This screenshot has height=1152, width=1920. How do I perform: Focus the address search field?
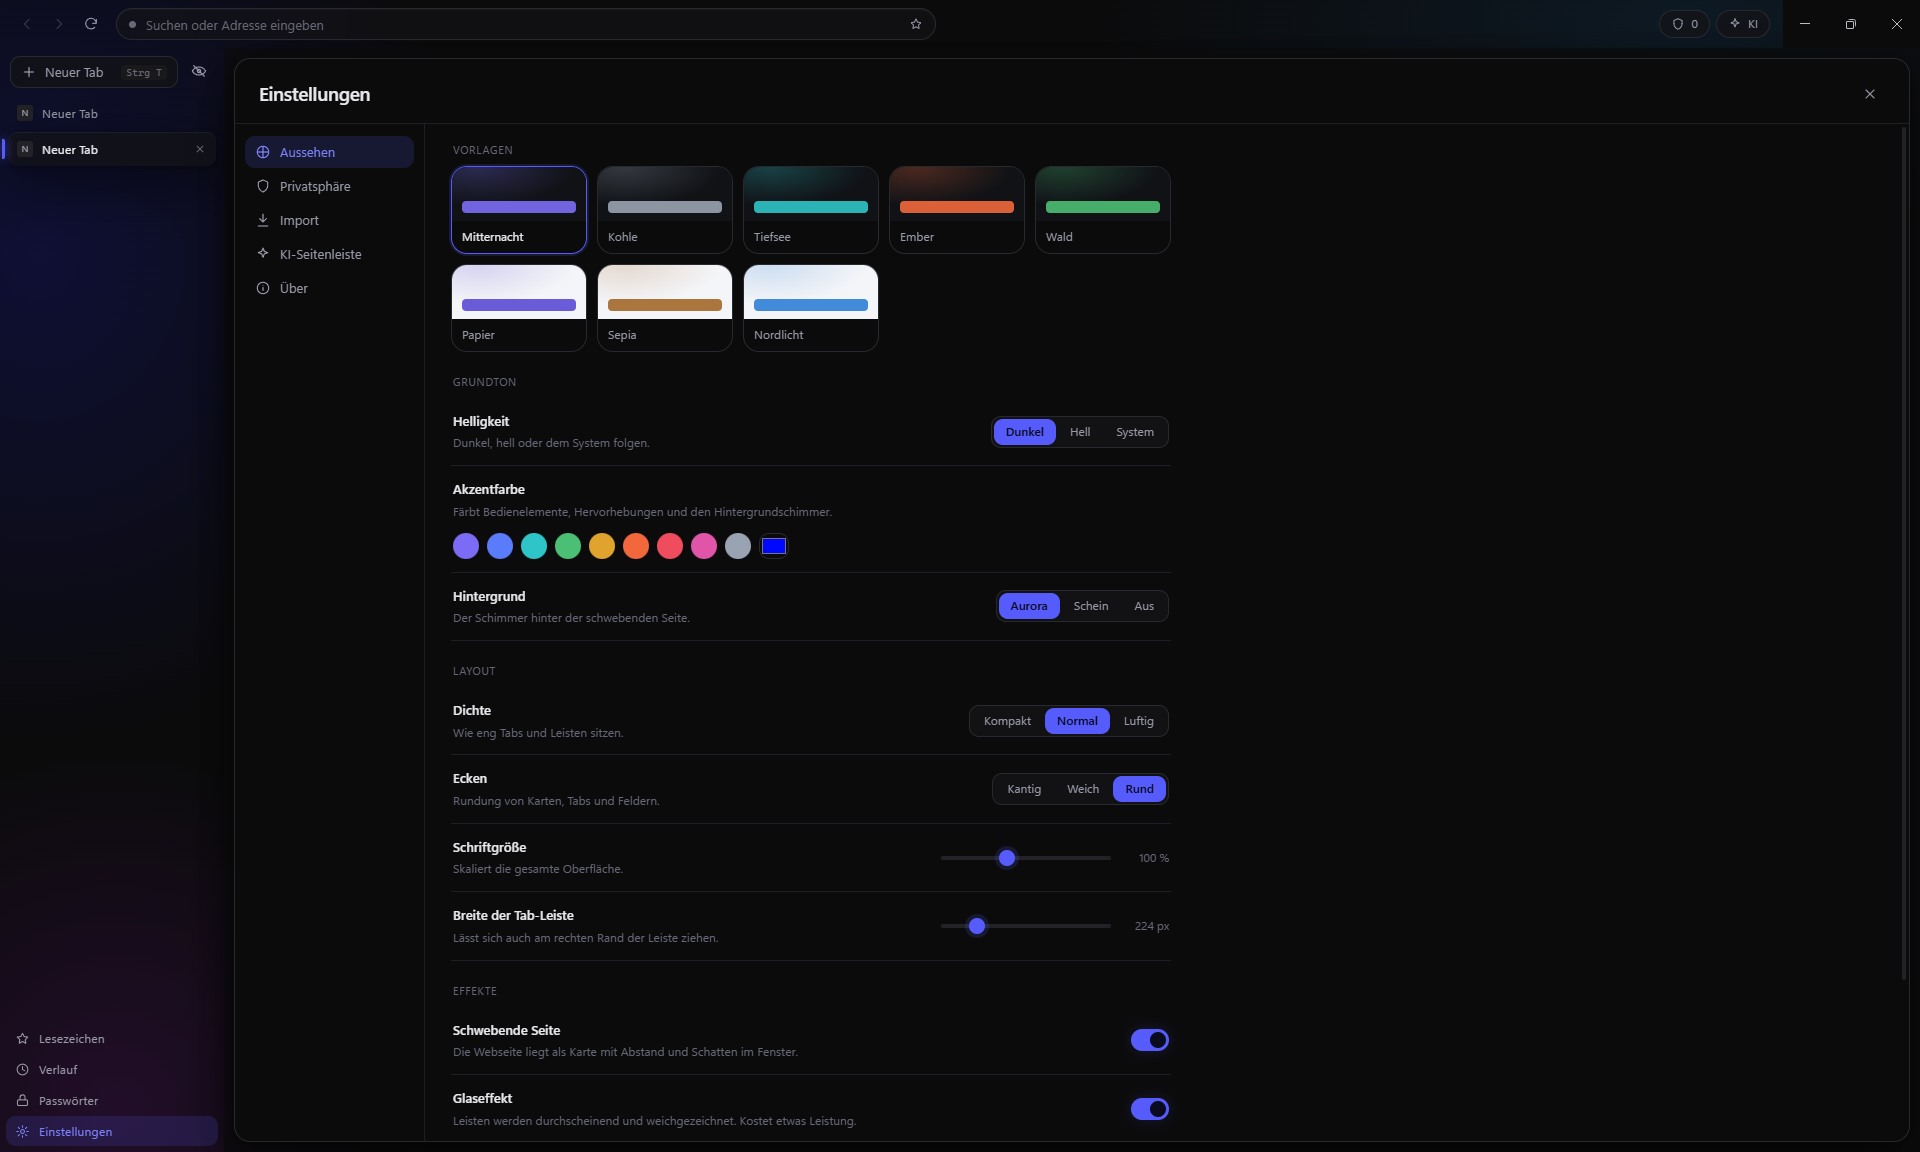coord(526,24)
